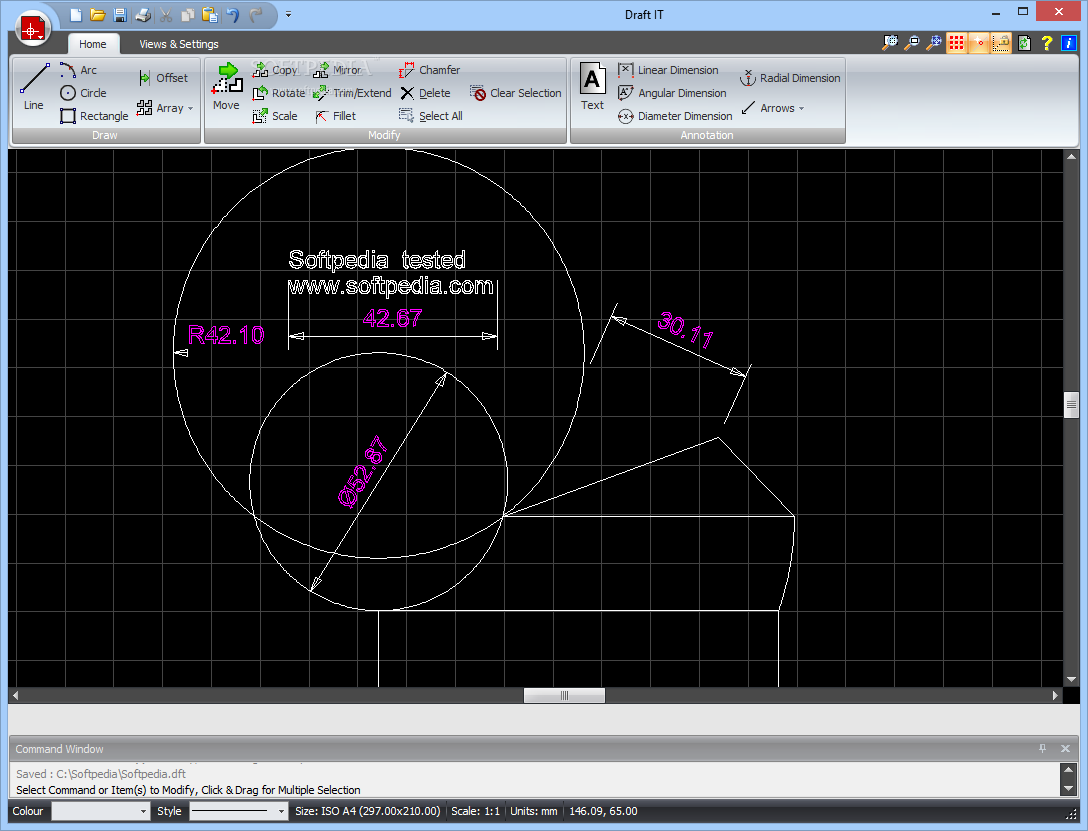Click the Chamfer tool
This screenshot has height=831, width=1088.
coord(430,70)
